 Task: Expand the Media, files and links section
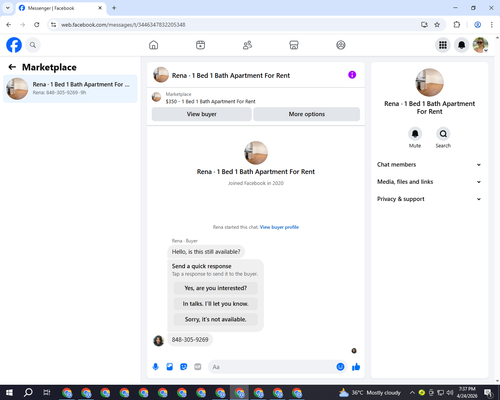click(x=429, y=182)
